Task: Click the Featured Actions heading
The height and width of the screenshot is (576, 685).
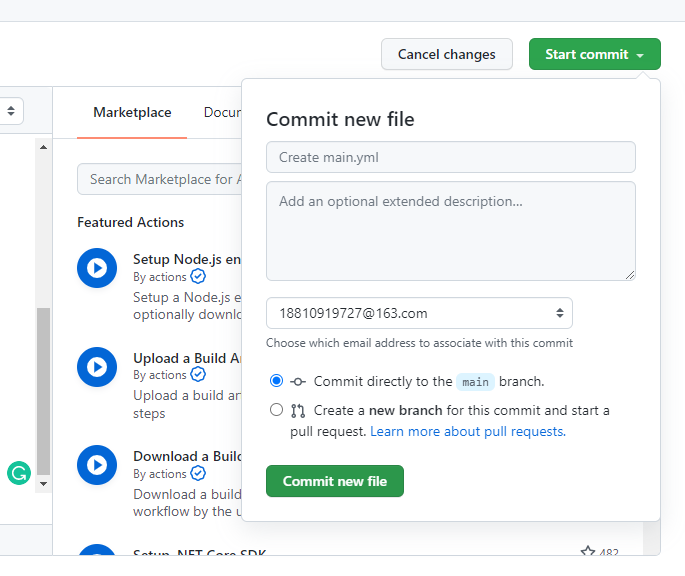Action: coord(130,222)
